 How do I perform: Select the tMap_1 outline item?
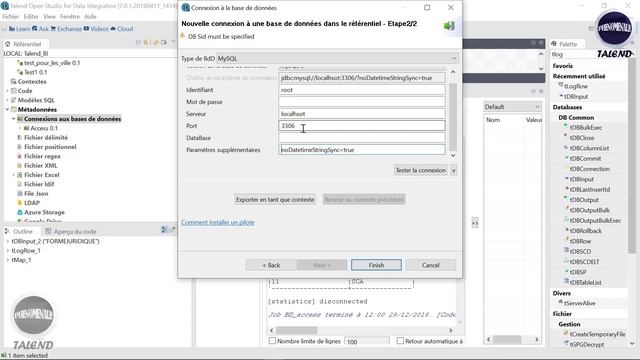coord(21,260)
